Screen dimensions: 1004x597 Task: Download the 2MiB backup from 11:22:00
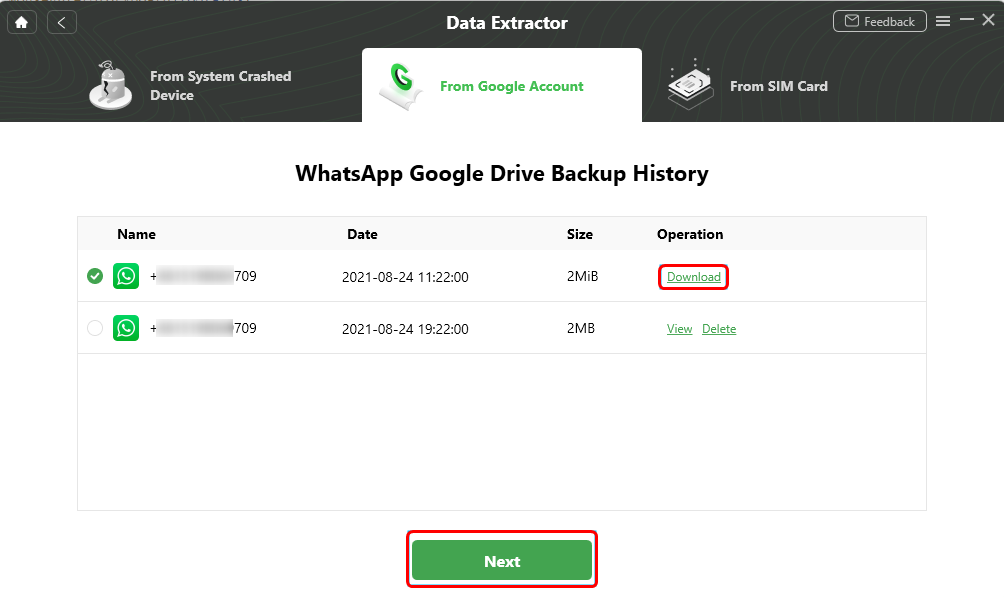[x=693, y=276]
